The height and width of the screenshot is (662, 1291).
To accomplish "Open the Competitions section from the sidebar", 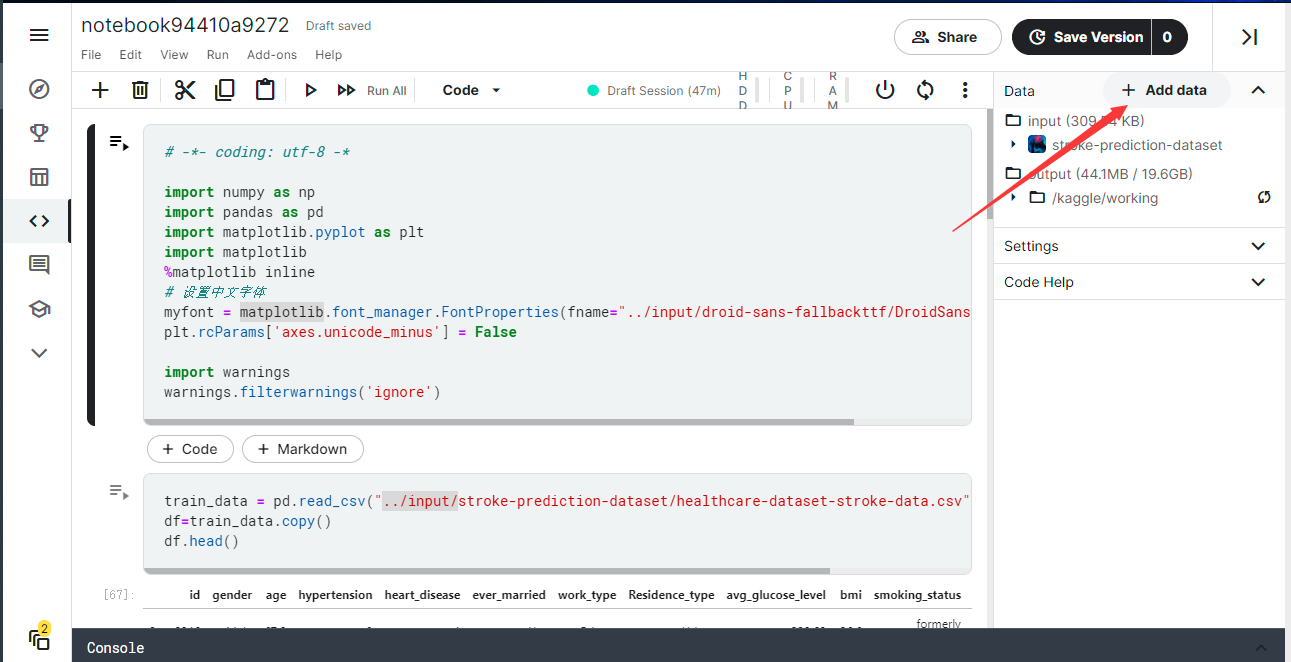I will [x=38, y=132].
